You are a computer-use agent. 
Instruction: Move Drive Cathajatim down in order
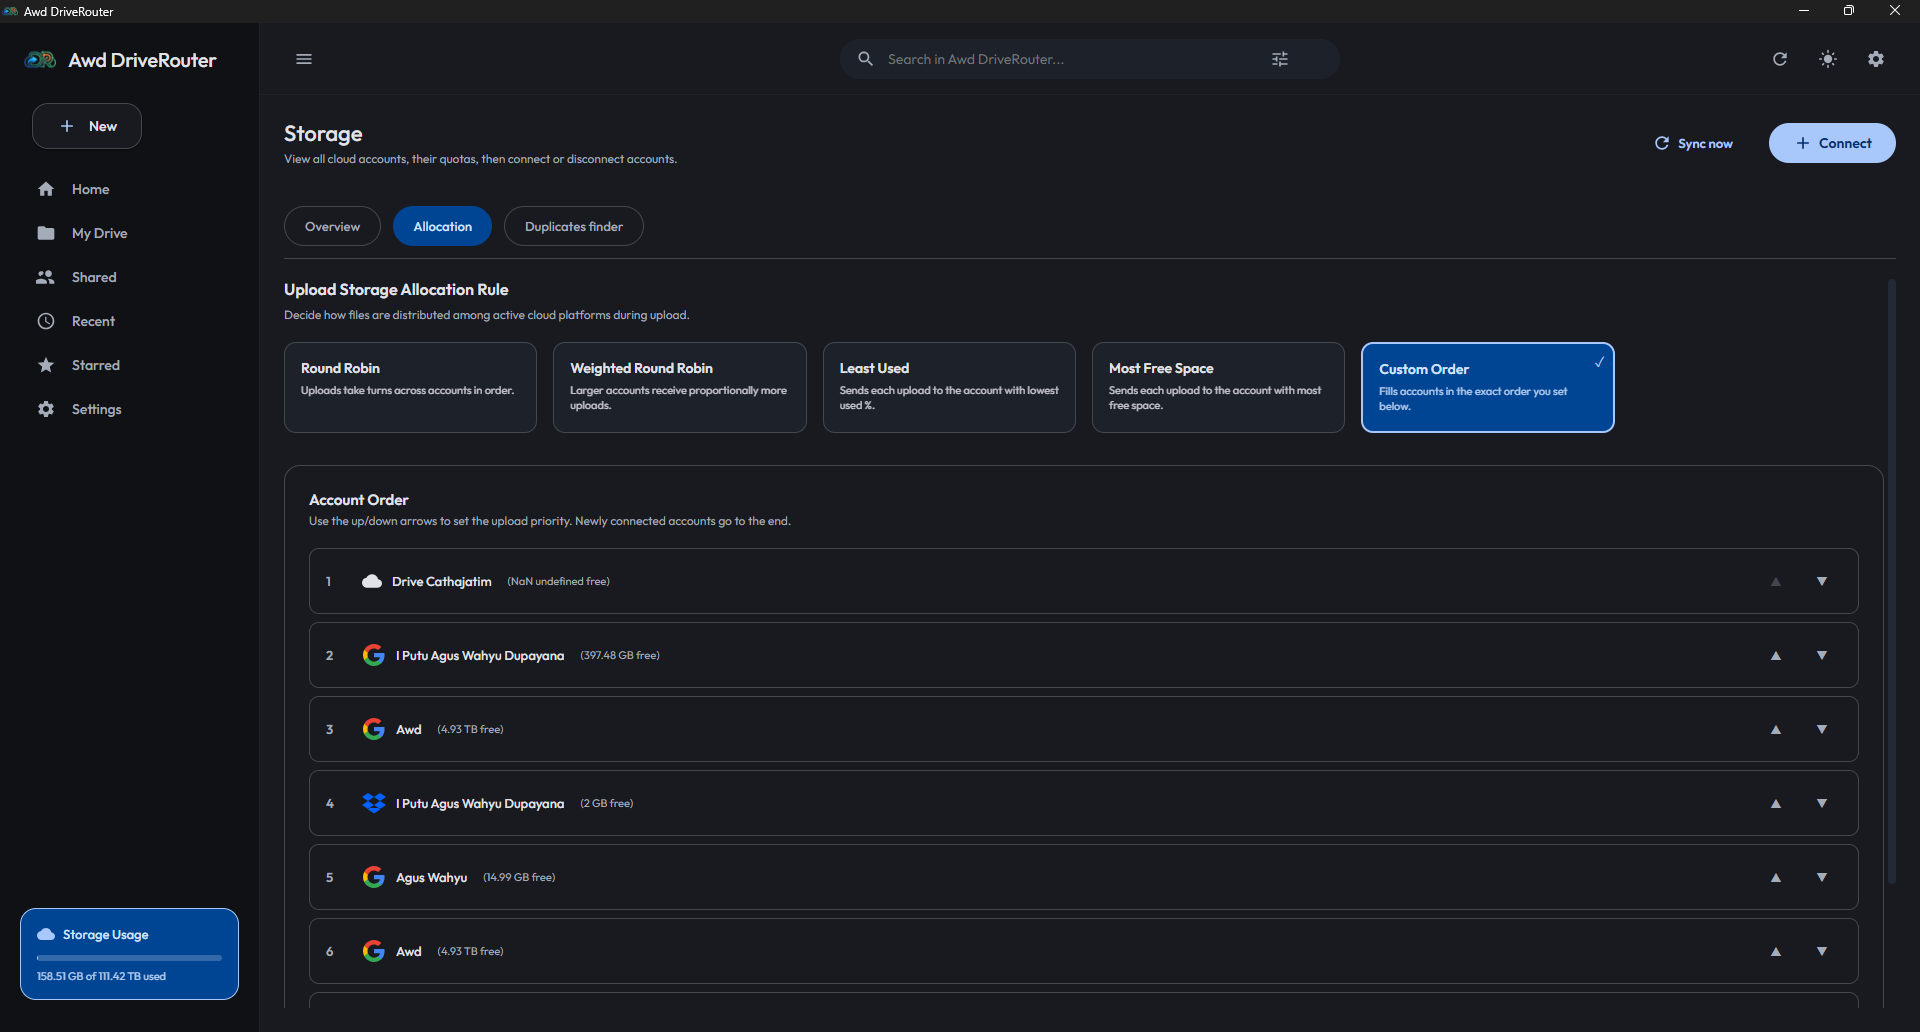pyautogui.click(x=1822, y=581)
